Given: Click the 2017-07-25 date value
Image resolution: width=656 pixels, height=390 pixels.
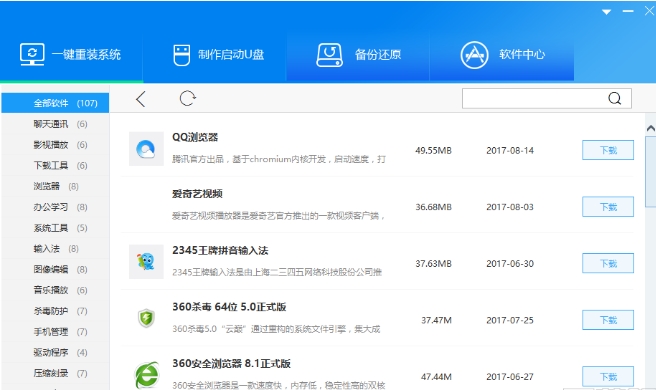Looking at the screenshot, I should [510, 320].
